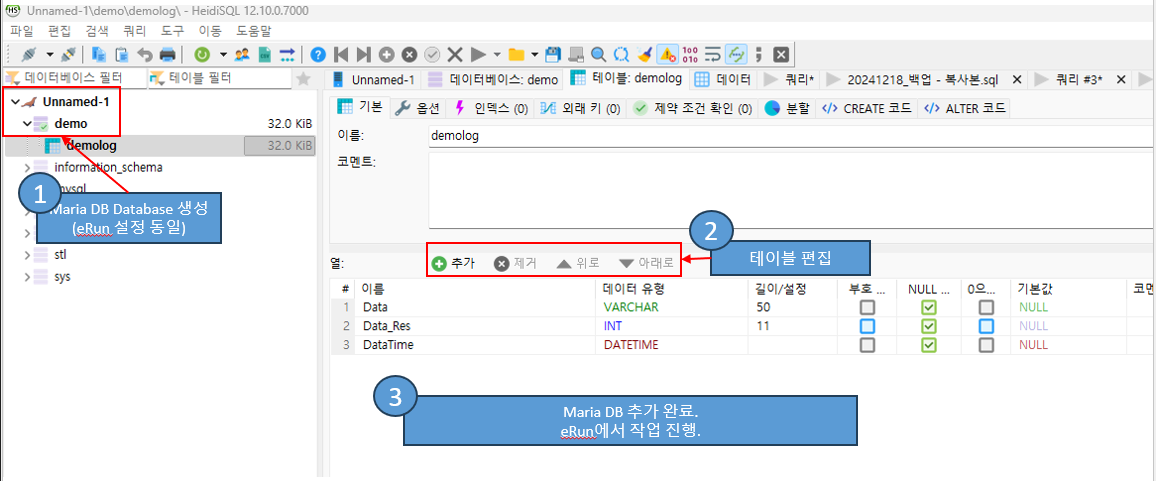Switch to the 인덱스 (0) tab
Image resolution: width=1156 pixels, height=481 pixels.
(492, 108)
